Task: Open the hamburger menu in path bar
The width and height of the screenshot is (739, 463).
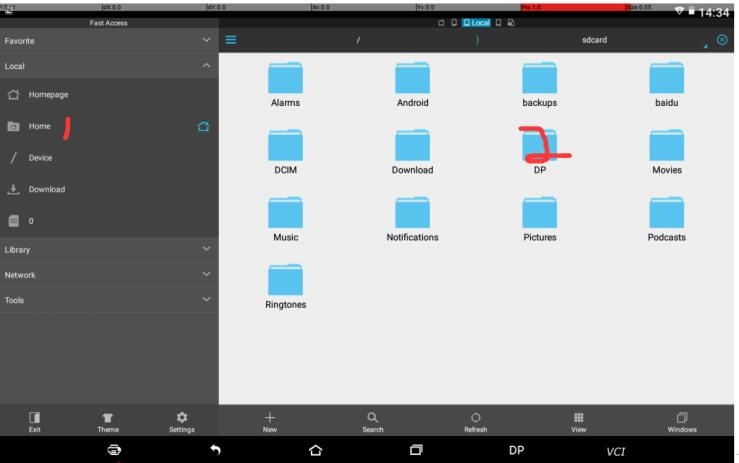Action: pos(231,40)
